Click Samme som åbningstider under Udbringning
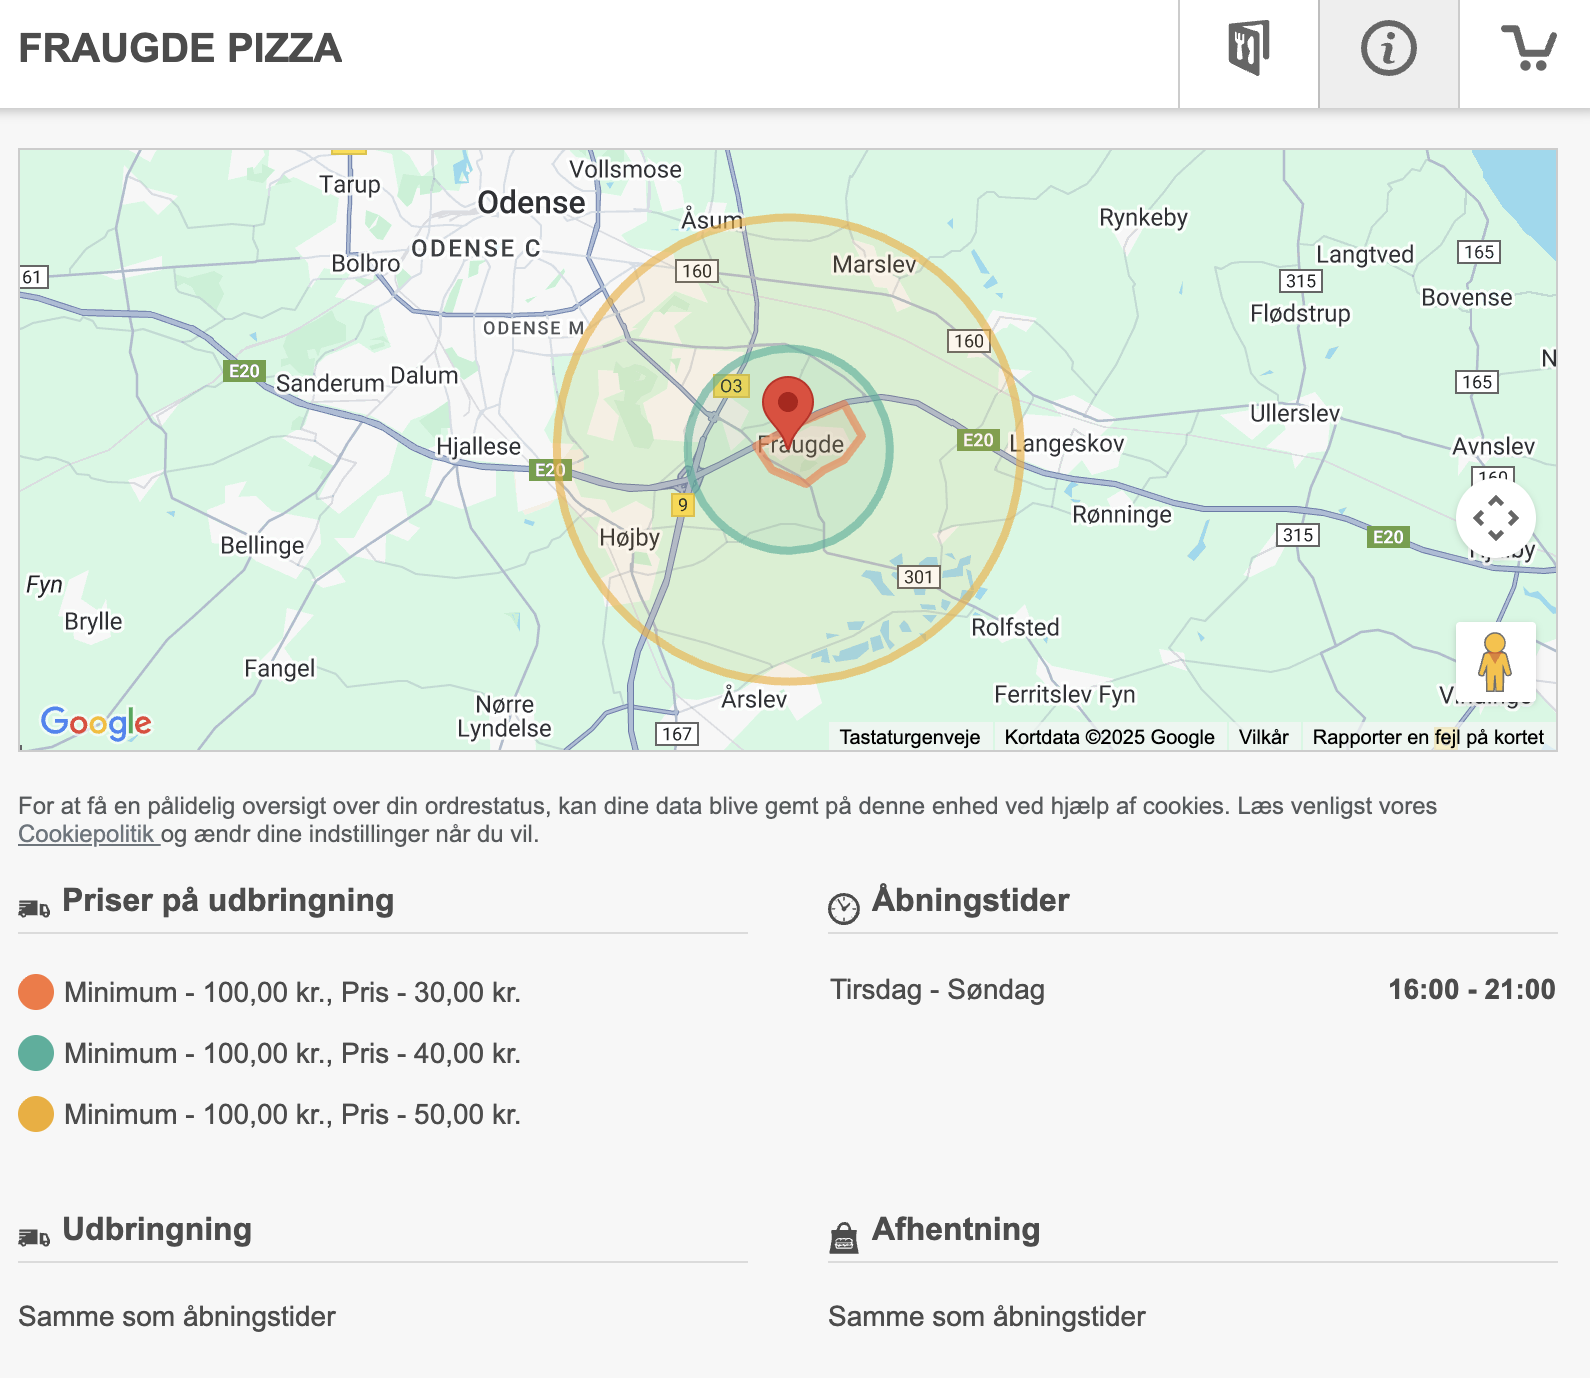 [x=177, y=1316]
